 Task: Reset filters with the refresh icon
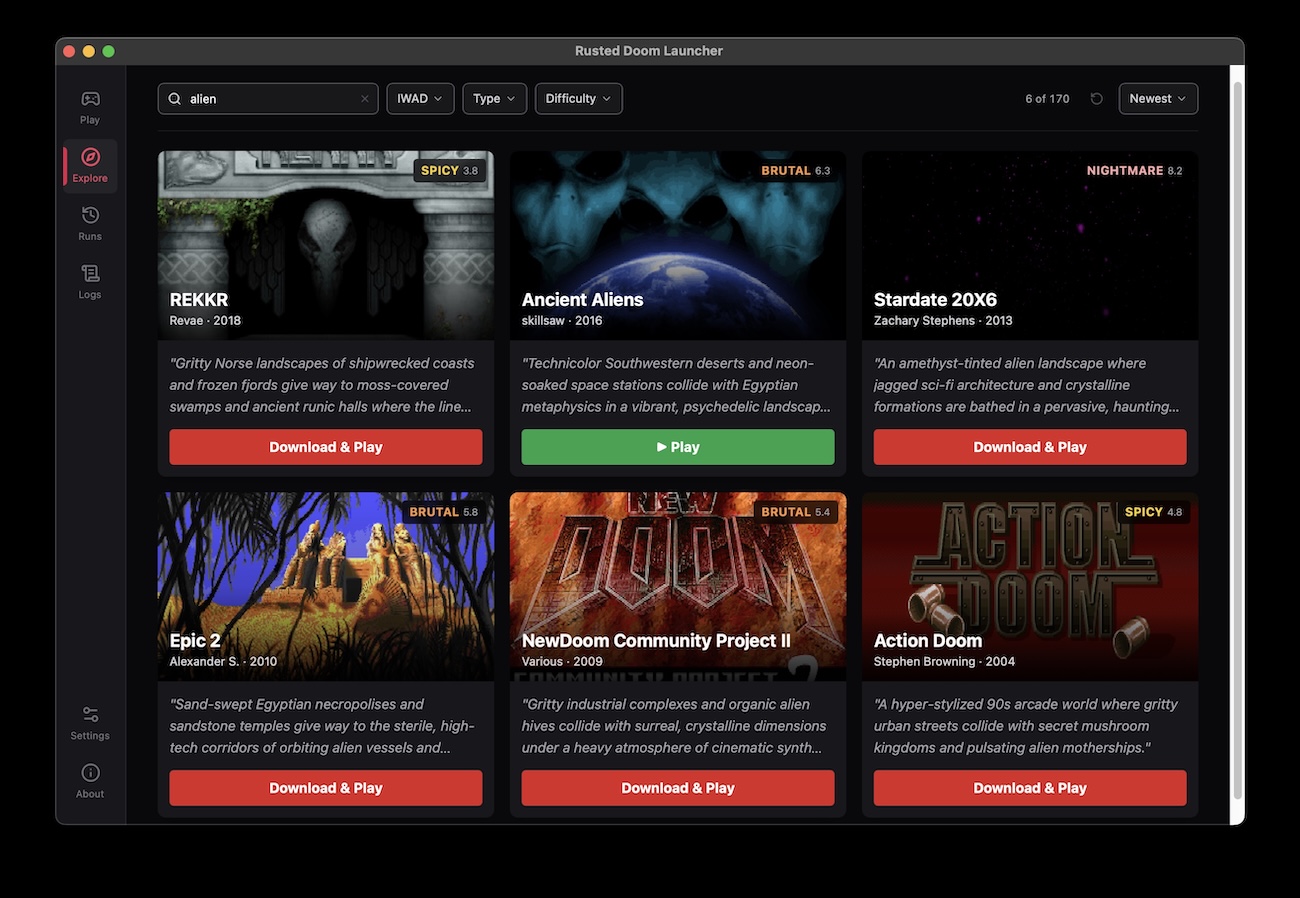(1097, 99)
